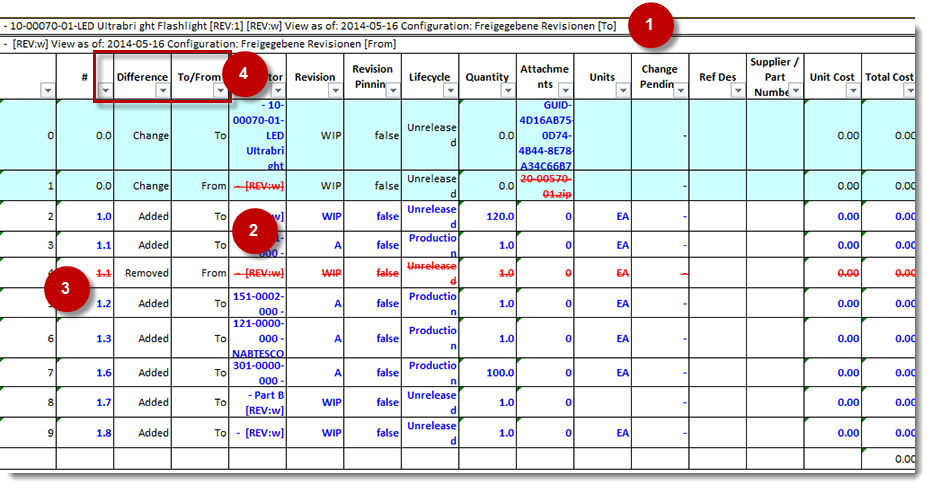This screenshot has height=488, width=930.
Task: Select the 121-0000-000 NABTESCO item cell
Action: [x=257, y=339]
